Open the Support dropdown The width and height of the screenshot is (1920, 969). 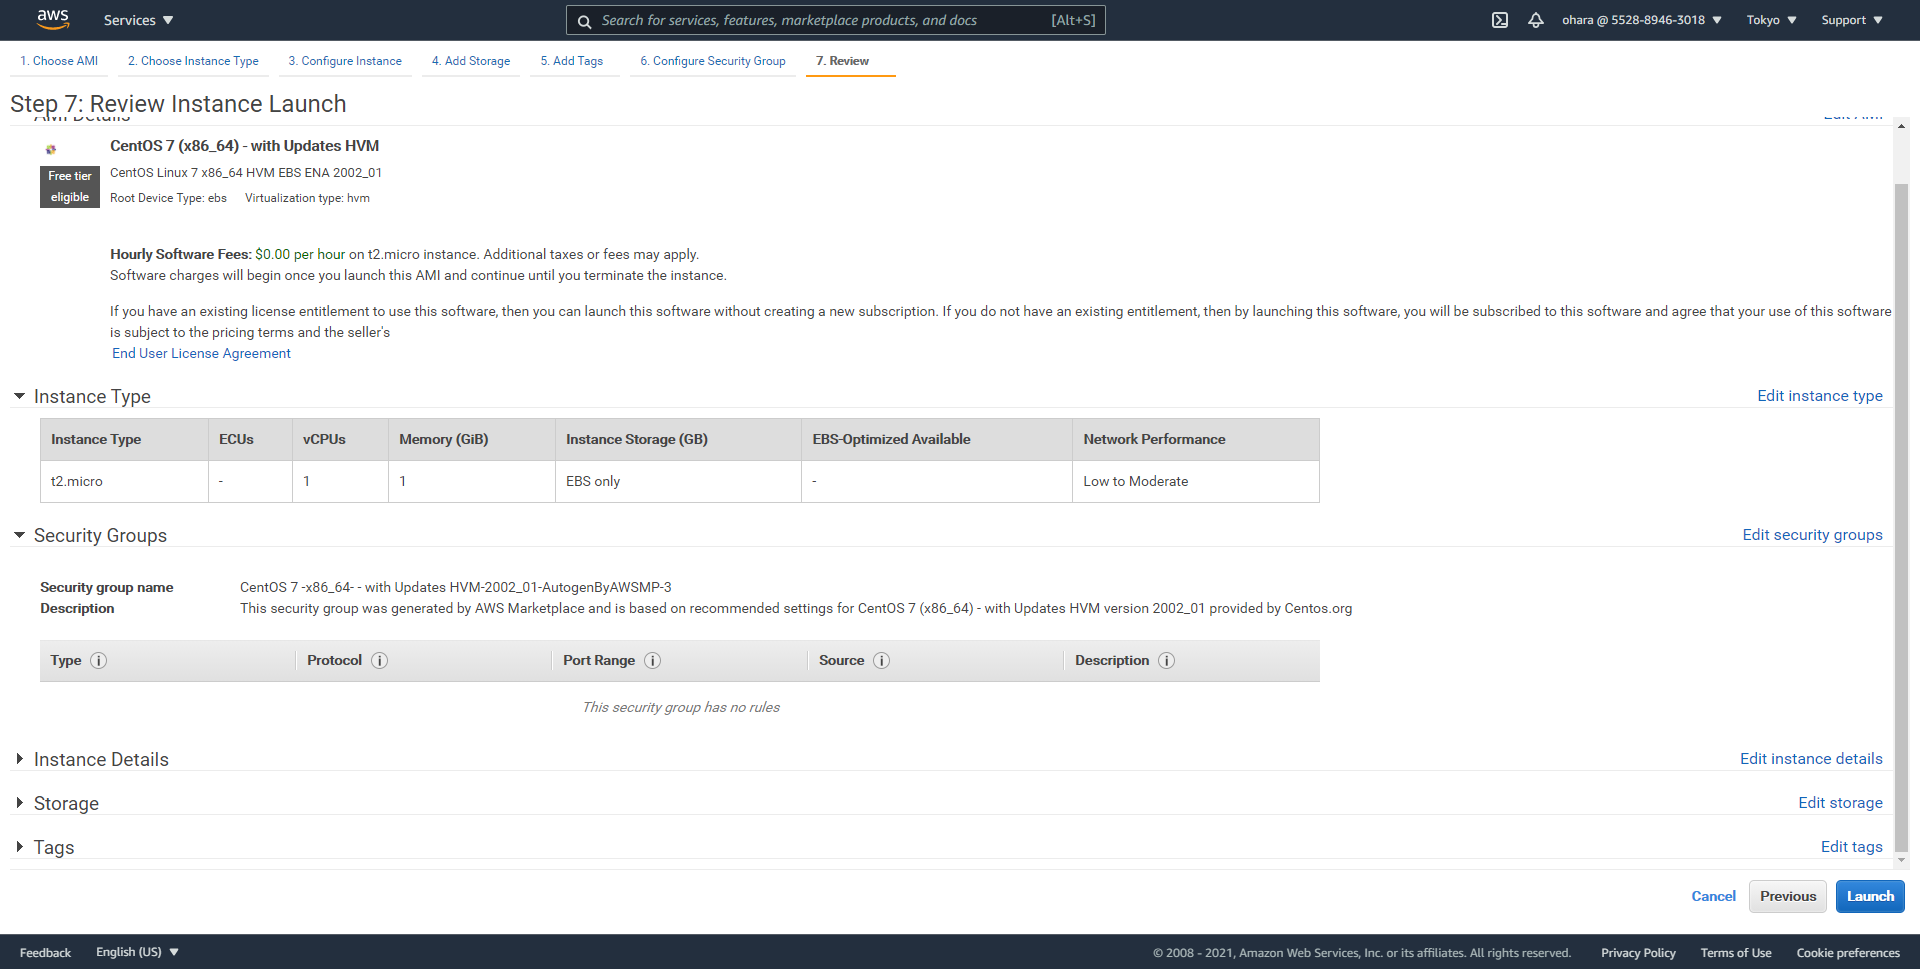(x=1852, y=20)
